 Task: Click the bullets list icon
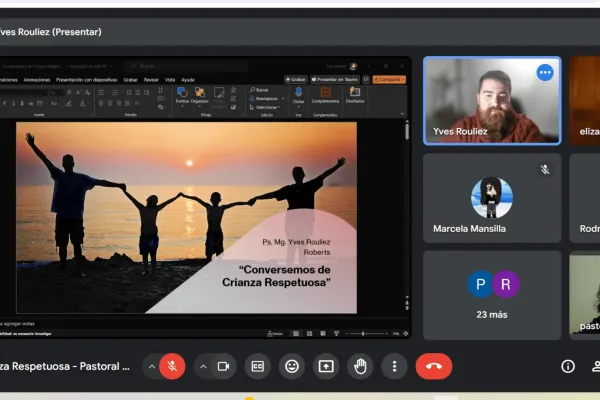pyautogui.click(x=101, y=93)
